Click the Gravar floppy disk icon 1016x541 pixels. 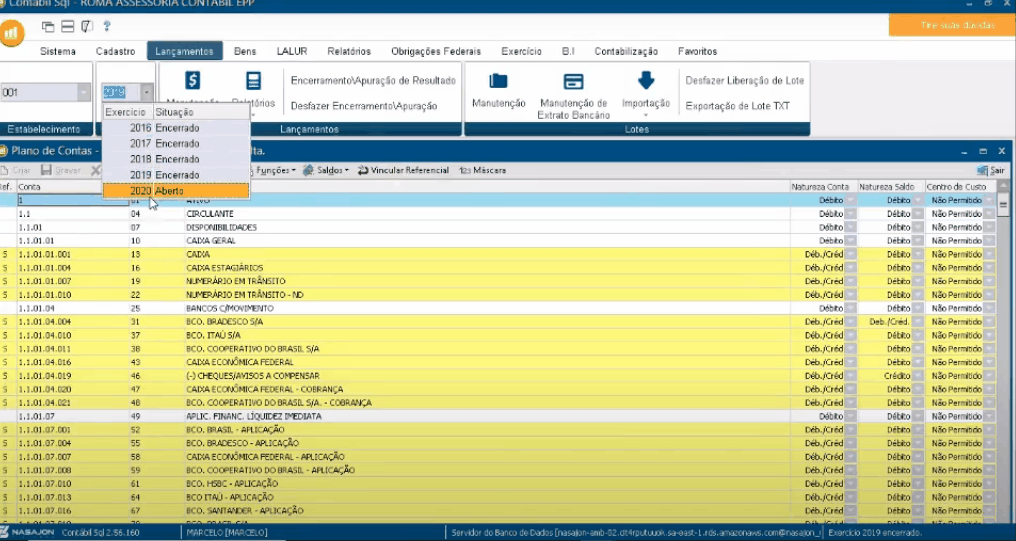[46, 170]
